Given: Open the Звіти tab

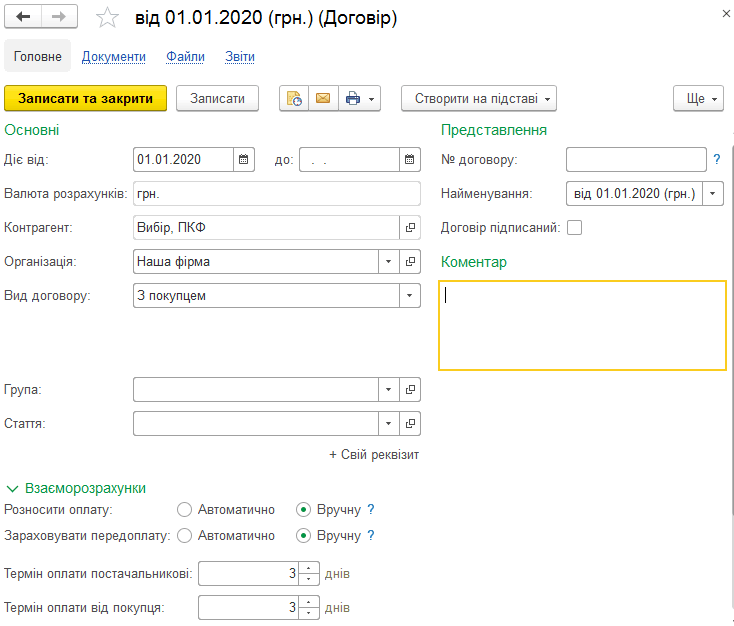Looking at the screenshot, I should tap(240, 57).
